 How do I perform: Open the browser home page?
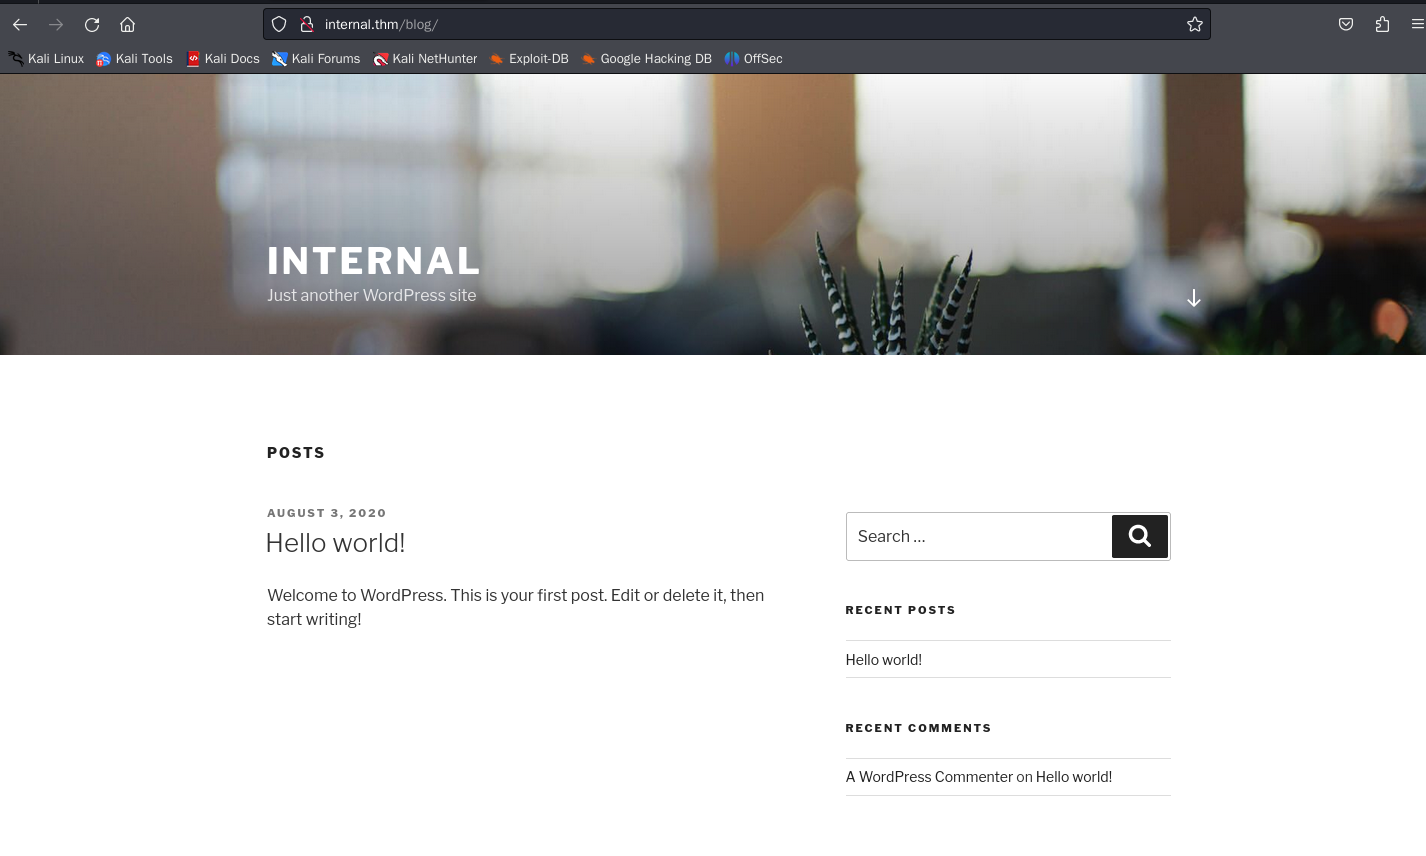point(127,24)
